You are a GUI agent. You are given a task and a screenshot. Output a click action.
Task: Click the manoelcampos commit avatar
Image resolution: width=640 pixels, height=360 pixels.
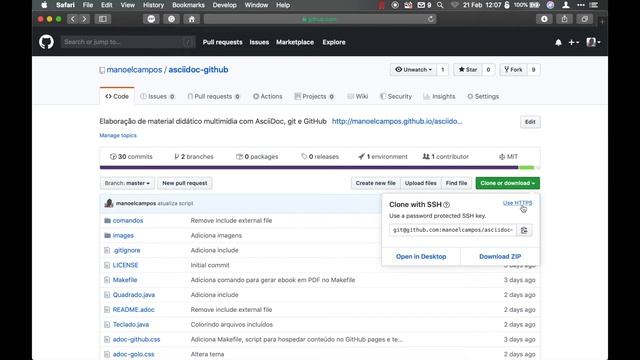click(x=109, y=203)
